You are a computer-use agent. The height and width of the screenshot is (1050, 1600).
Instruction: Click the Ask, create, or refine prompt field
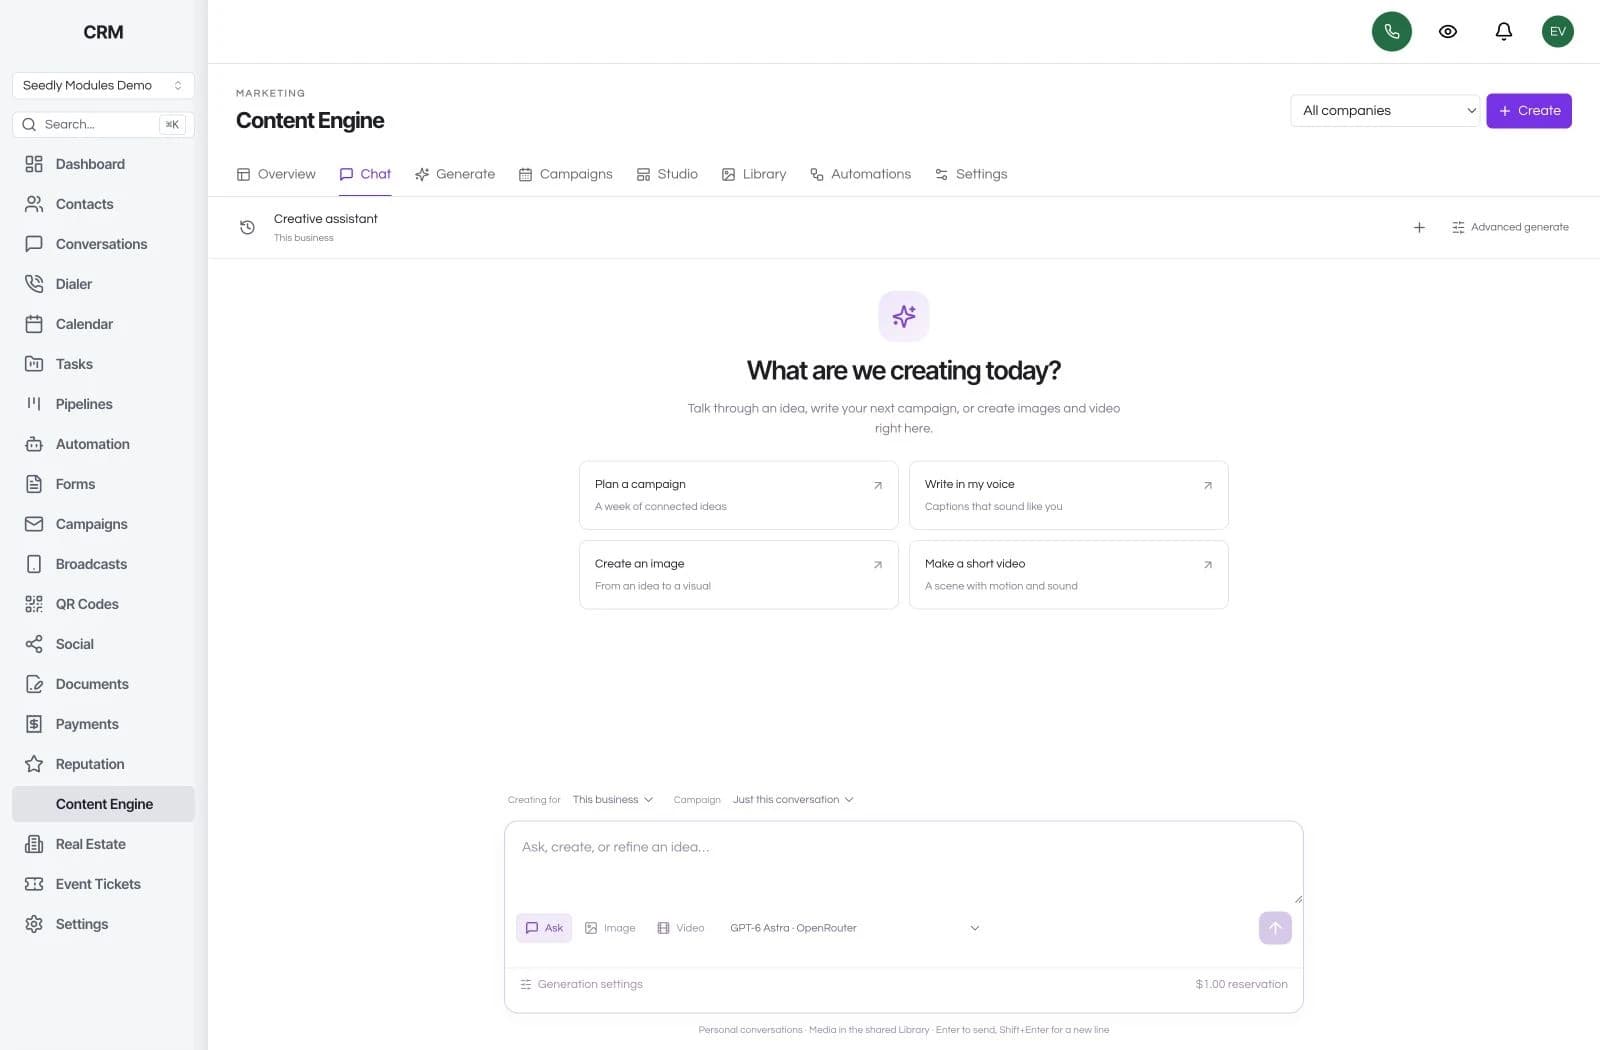pyautogui.click(x=903, y=862)
